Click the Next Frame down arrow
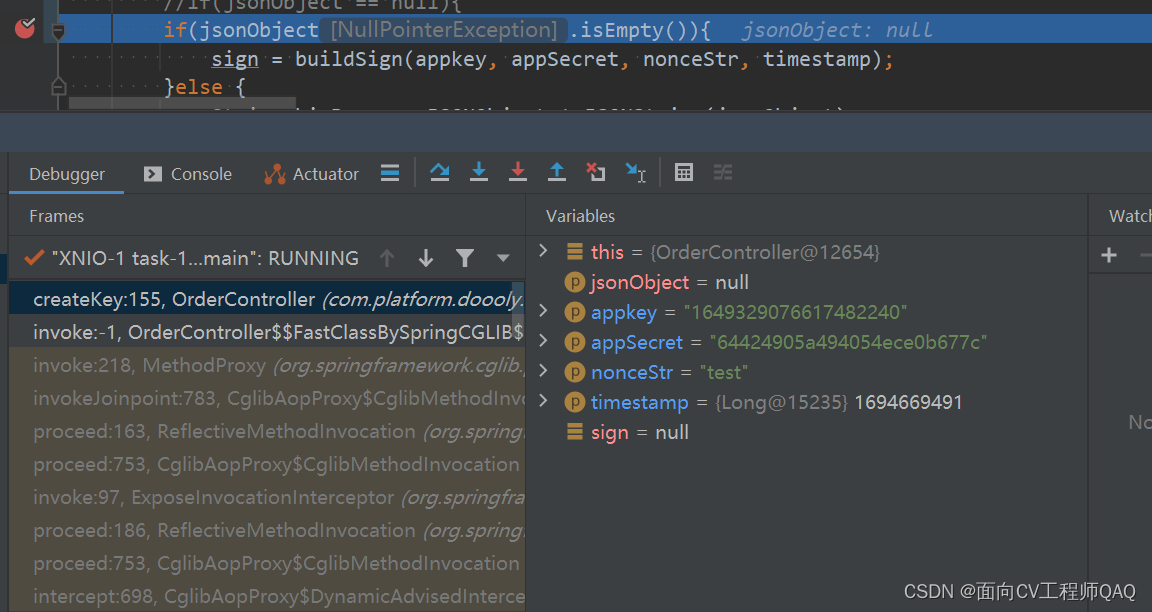Screen dimensions: 1152x612 426,257
